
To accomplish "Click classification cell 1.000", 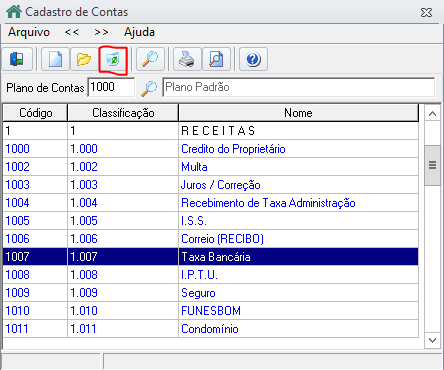I will click(123, 149).
